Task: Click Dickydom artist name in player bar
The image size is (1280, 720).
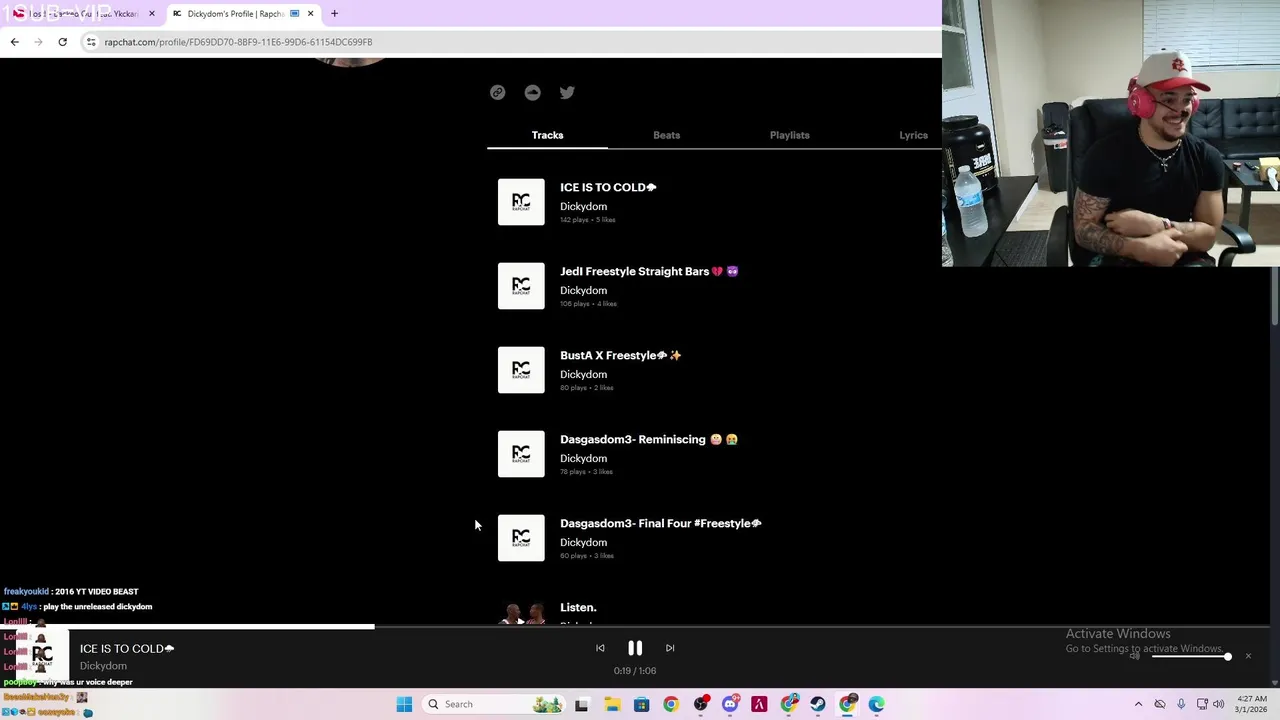Action: (x=103, y=666)
